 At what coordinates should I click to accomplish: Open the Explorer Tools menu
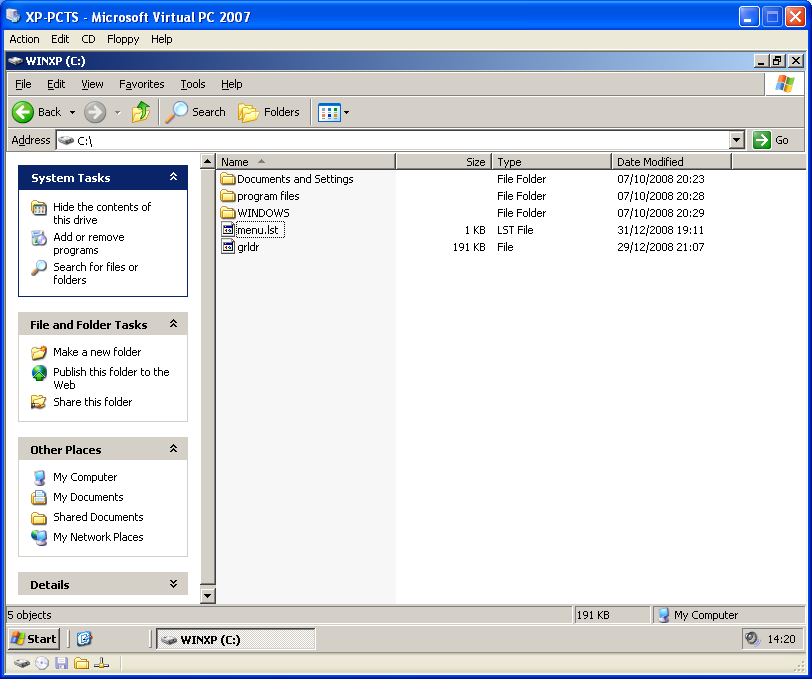(x=193, y=84)
